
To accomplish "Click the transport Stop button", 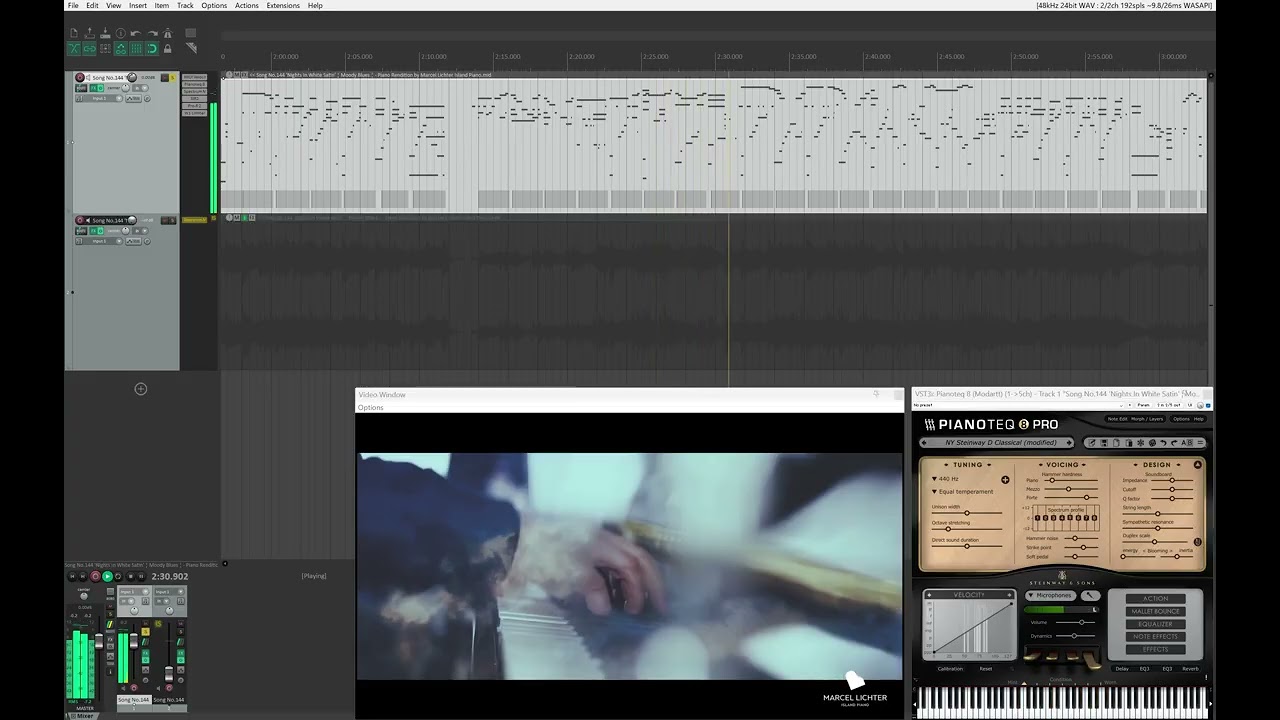I will (x=130, y=576).
